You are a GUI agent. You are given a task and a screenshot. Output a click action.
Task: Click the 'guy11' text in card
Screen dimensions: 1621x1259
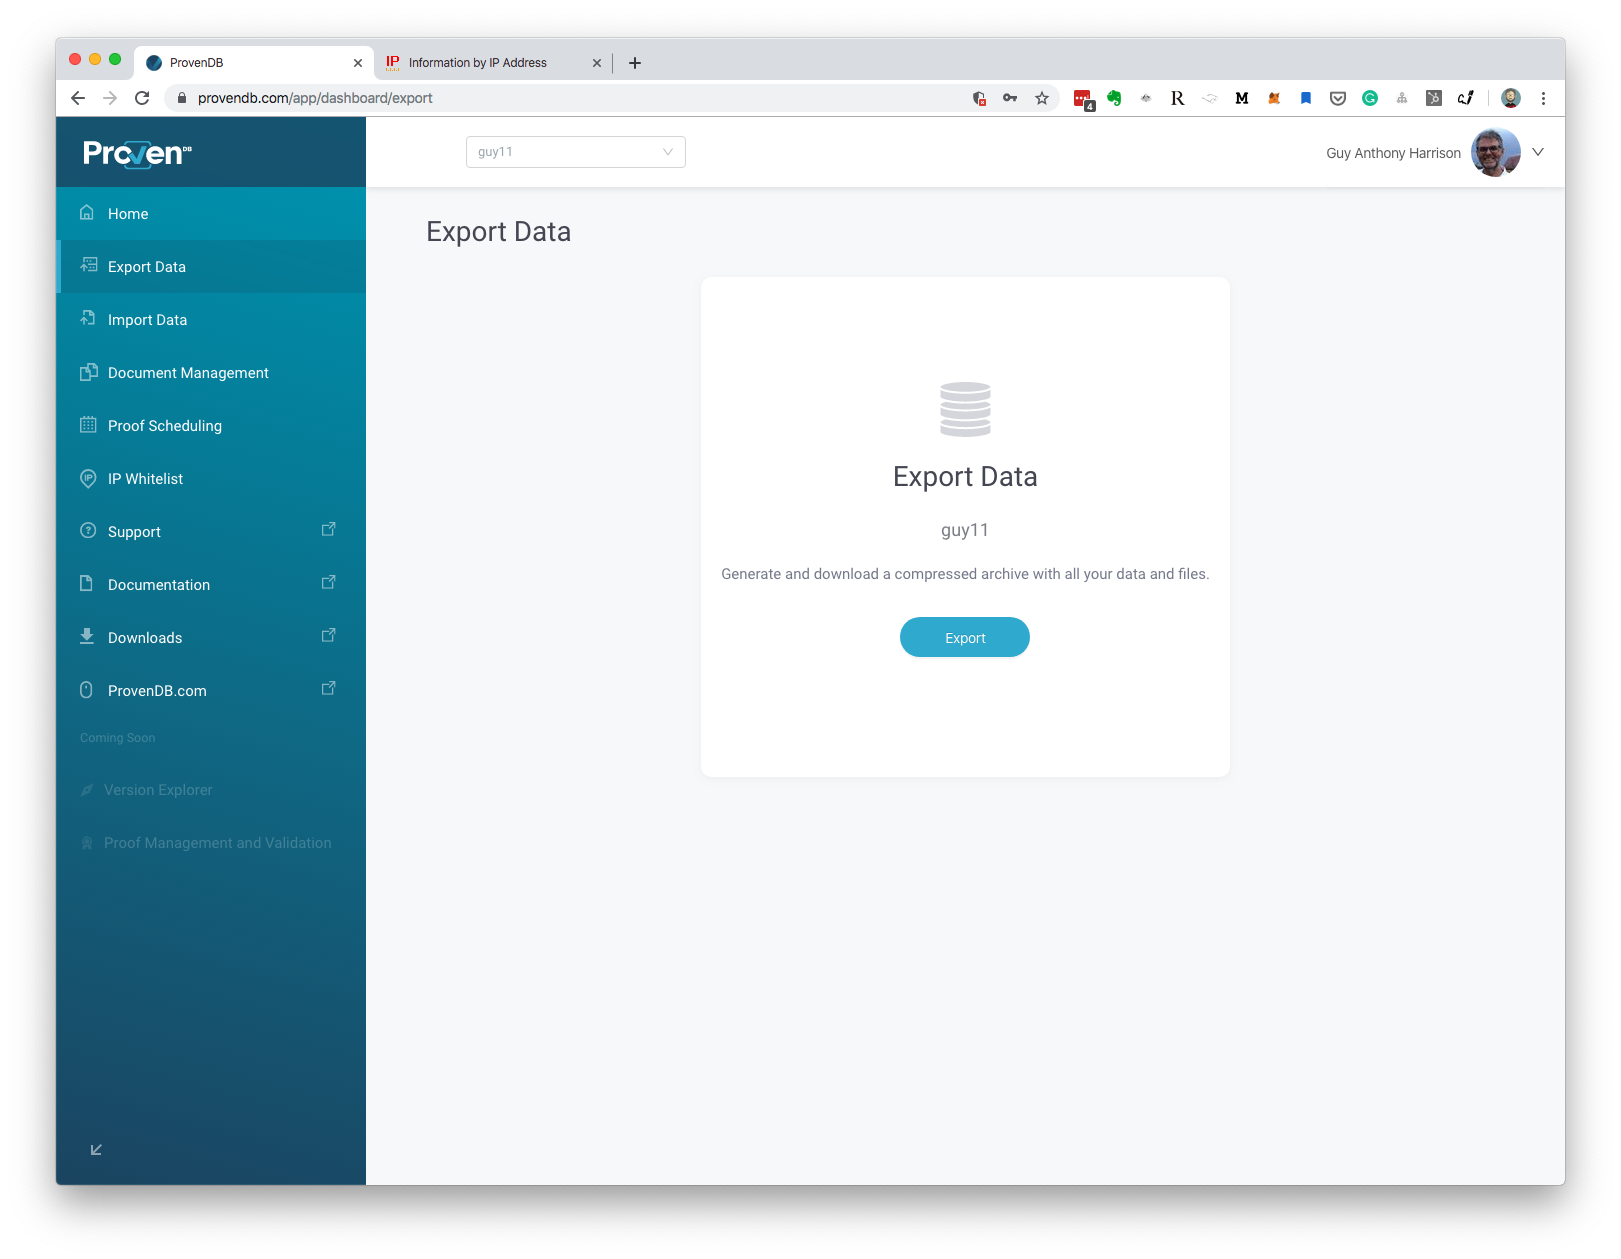pyautogui.click(x=965, y=530)
